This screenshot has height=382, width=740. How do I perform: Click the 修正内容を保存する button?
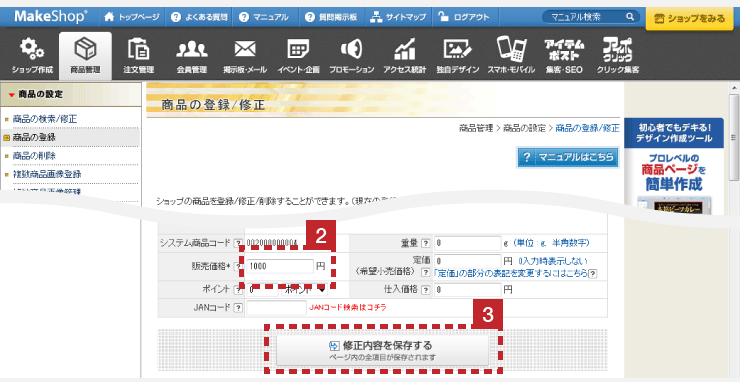click(382, 350)
